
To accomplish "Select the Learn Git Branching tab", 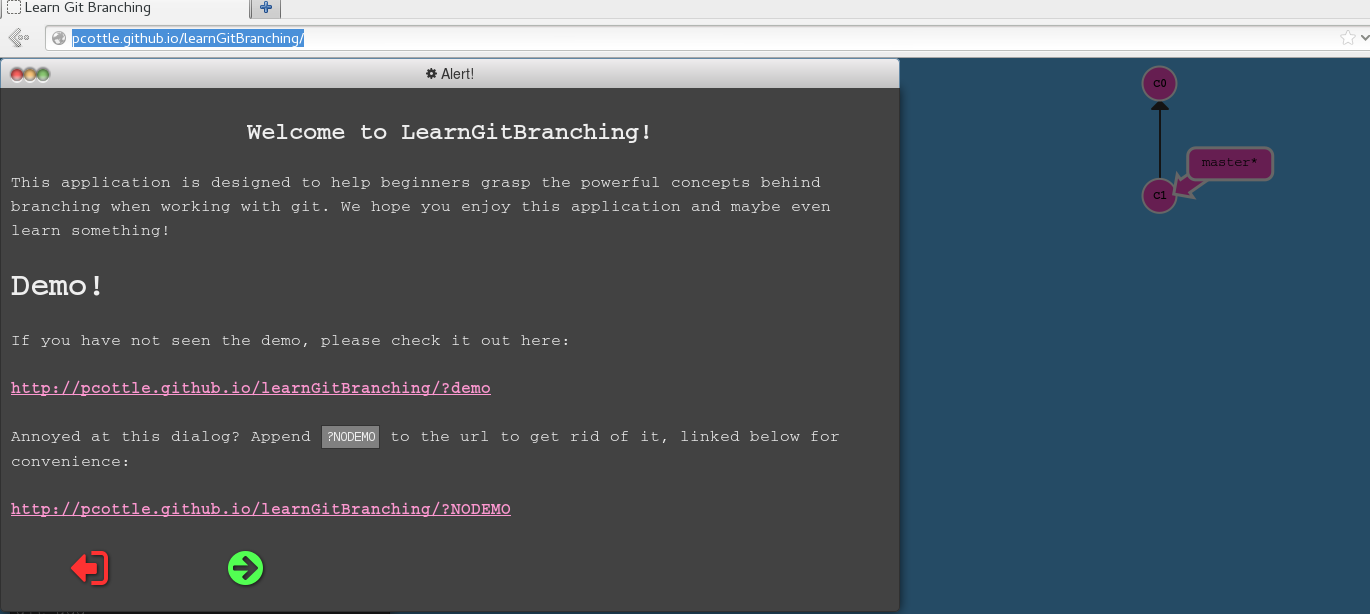I will pos(124,9).
